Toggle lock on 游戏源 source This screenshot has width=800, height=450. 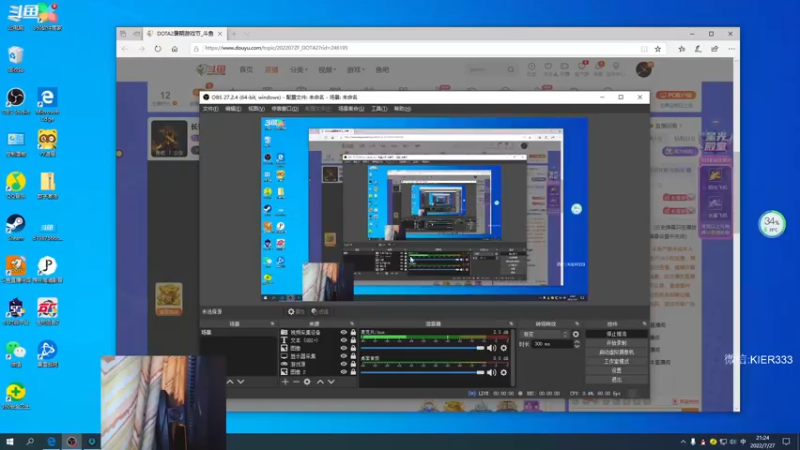point(353,364)
